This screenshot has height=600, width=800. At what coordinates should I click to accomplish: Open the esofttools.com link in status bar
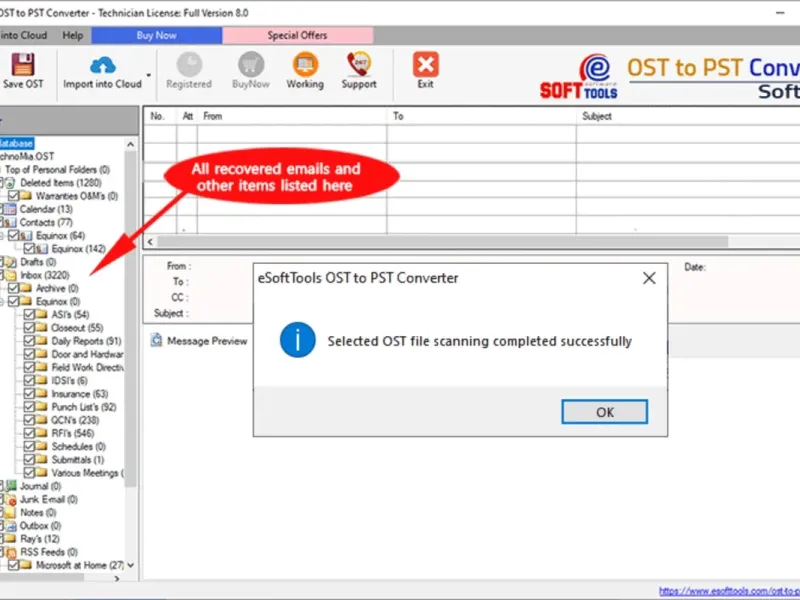[x=729, y=591]
